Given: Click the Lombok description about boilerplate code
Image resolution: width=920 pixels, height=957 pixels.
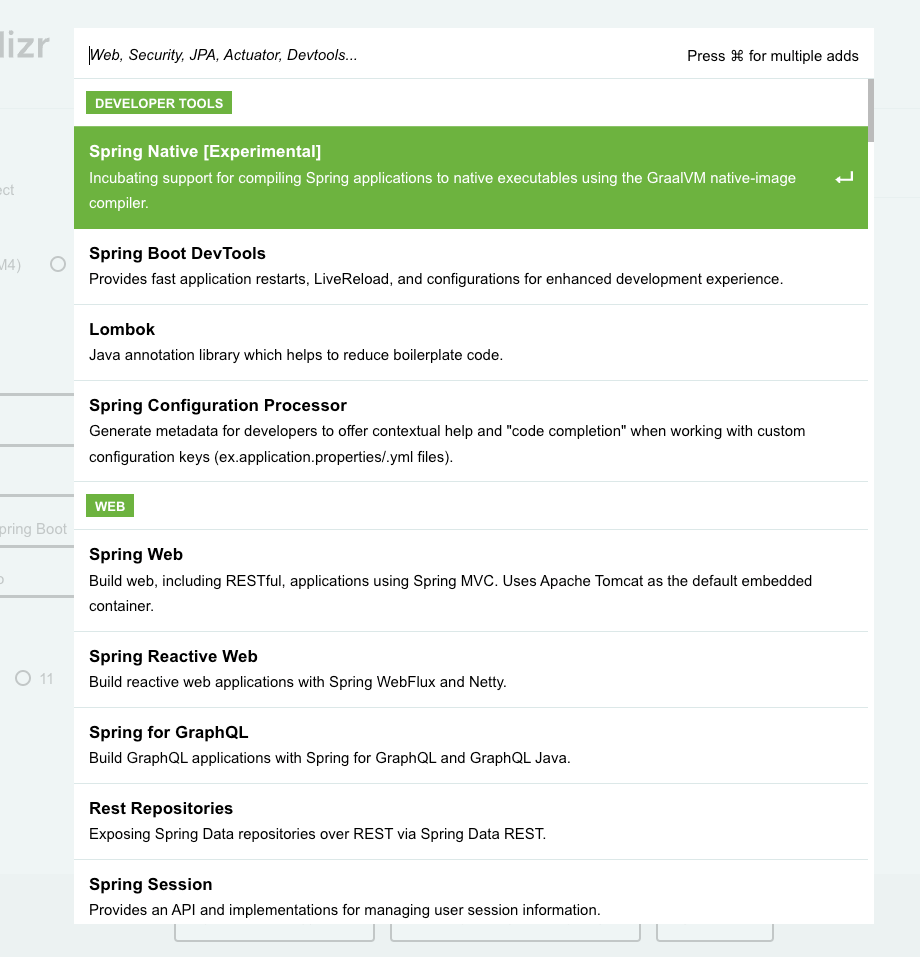Looking at the screenshot, I should [x=295, y=355].
